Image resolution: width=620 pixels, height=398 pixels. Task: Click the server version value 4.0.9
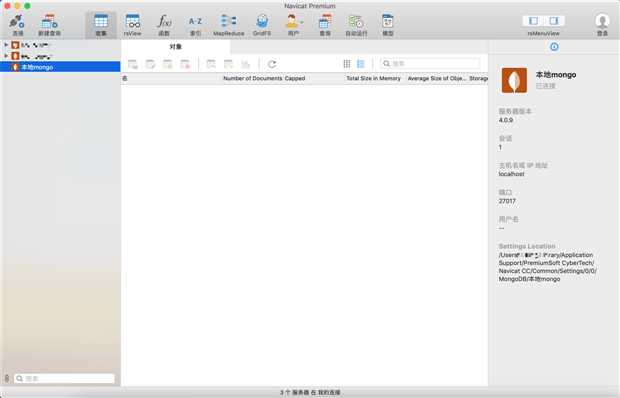click(506, 120)
